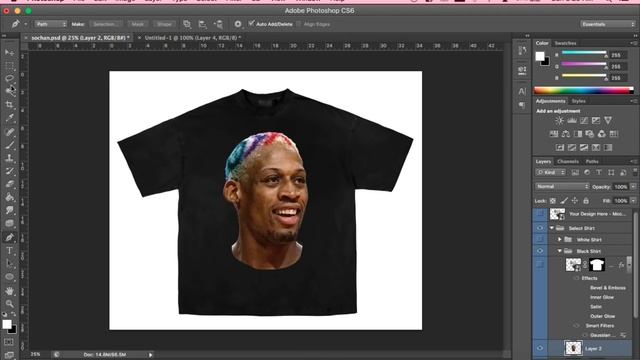Pick a color from spectrum ramp
This screenshot has width=640, height=360.
pos(584,91)
